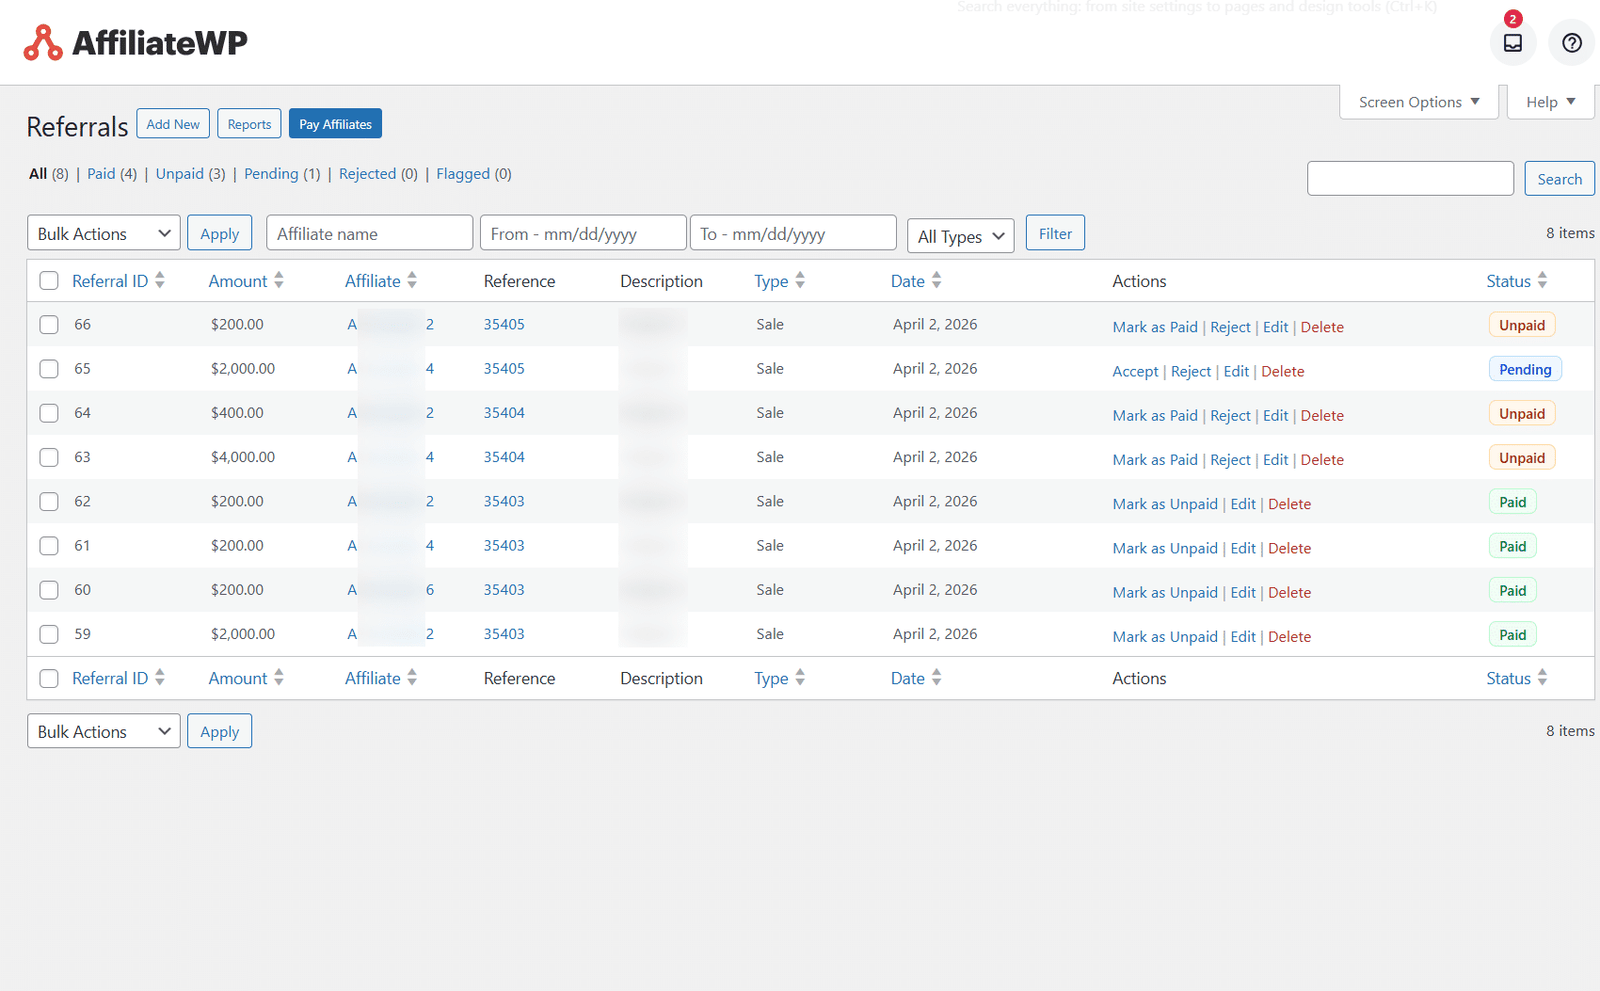Reject referral 65
Screen dimensions: 1600x991
click(x=1191, y=371)
